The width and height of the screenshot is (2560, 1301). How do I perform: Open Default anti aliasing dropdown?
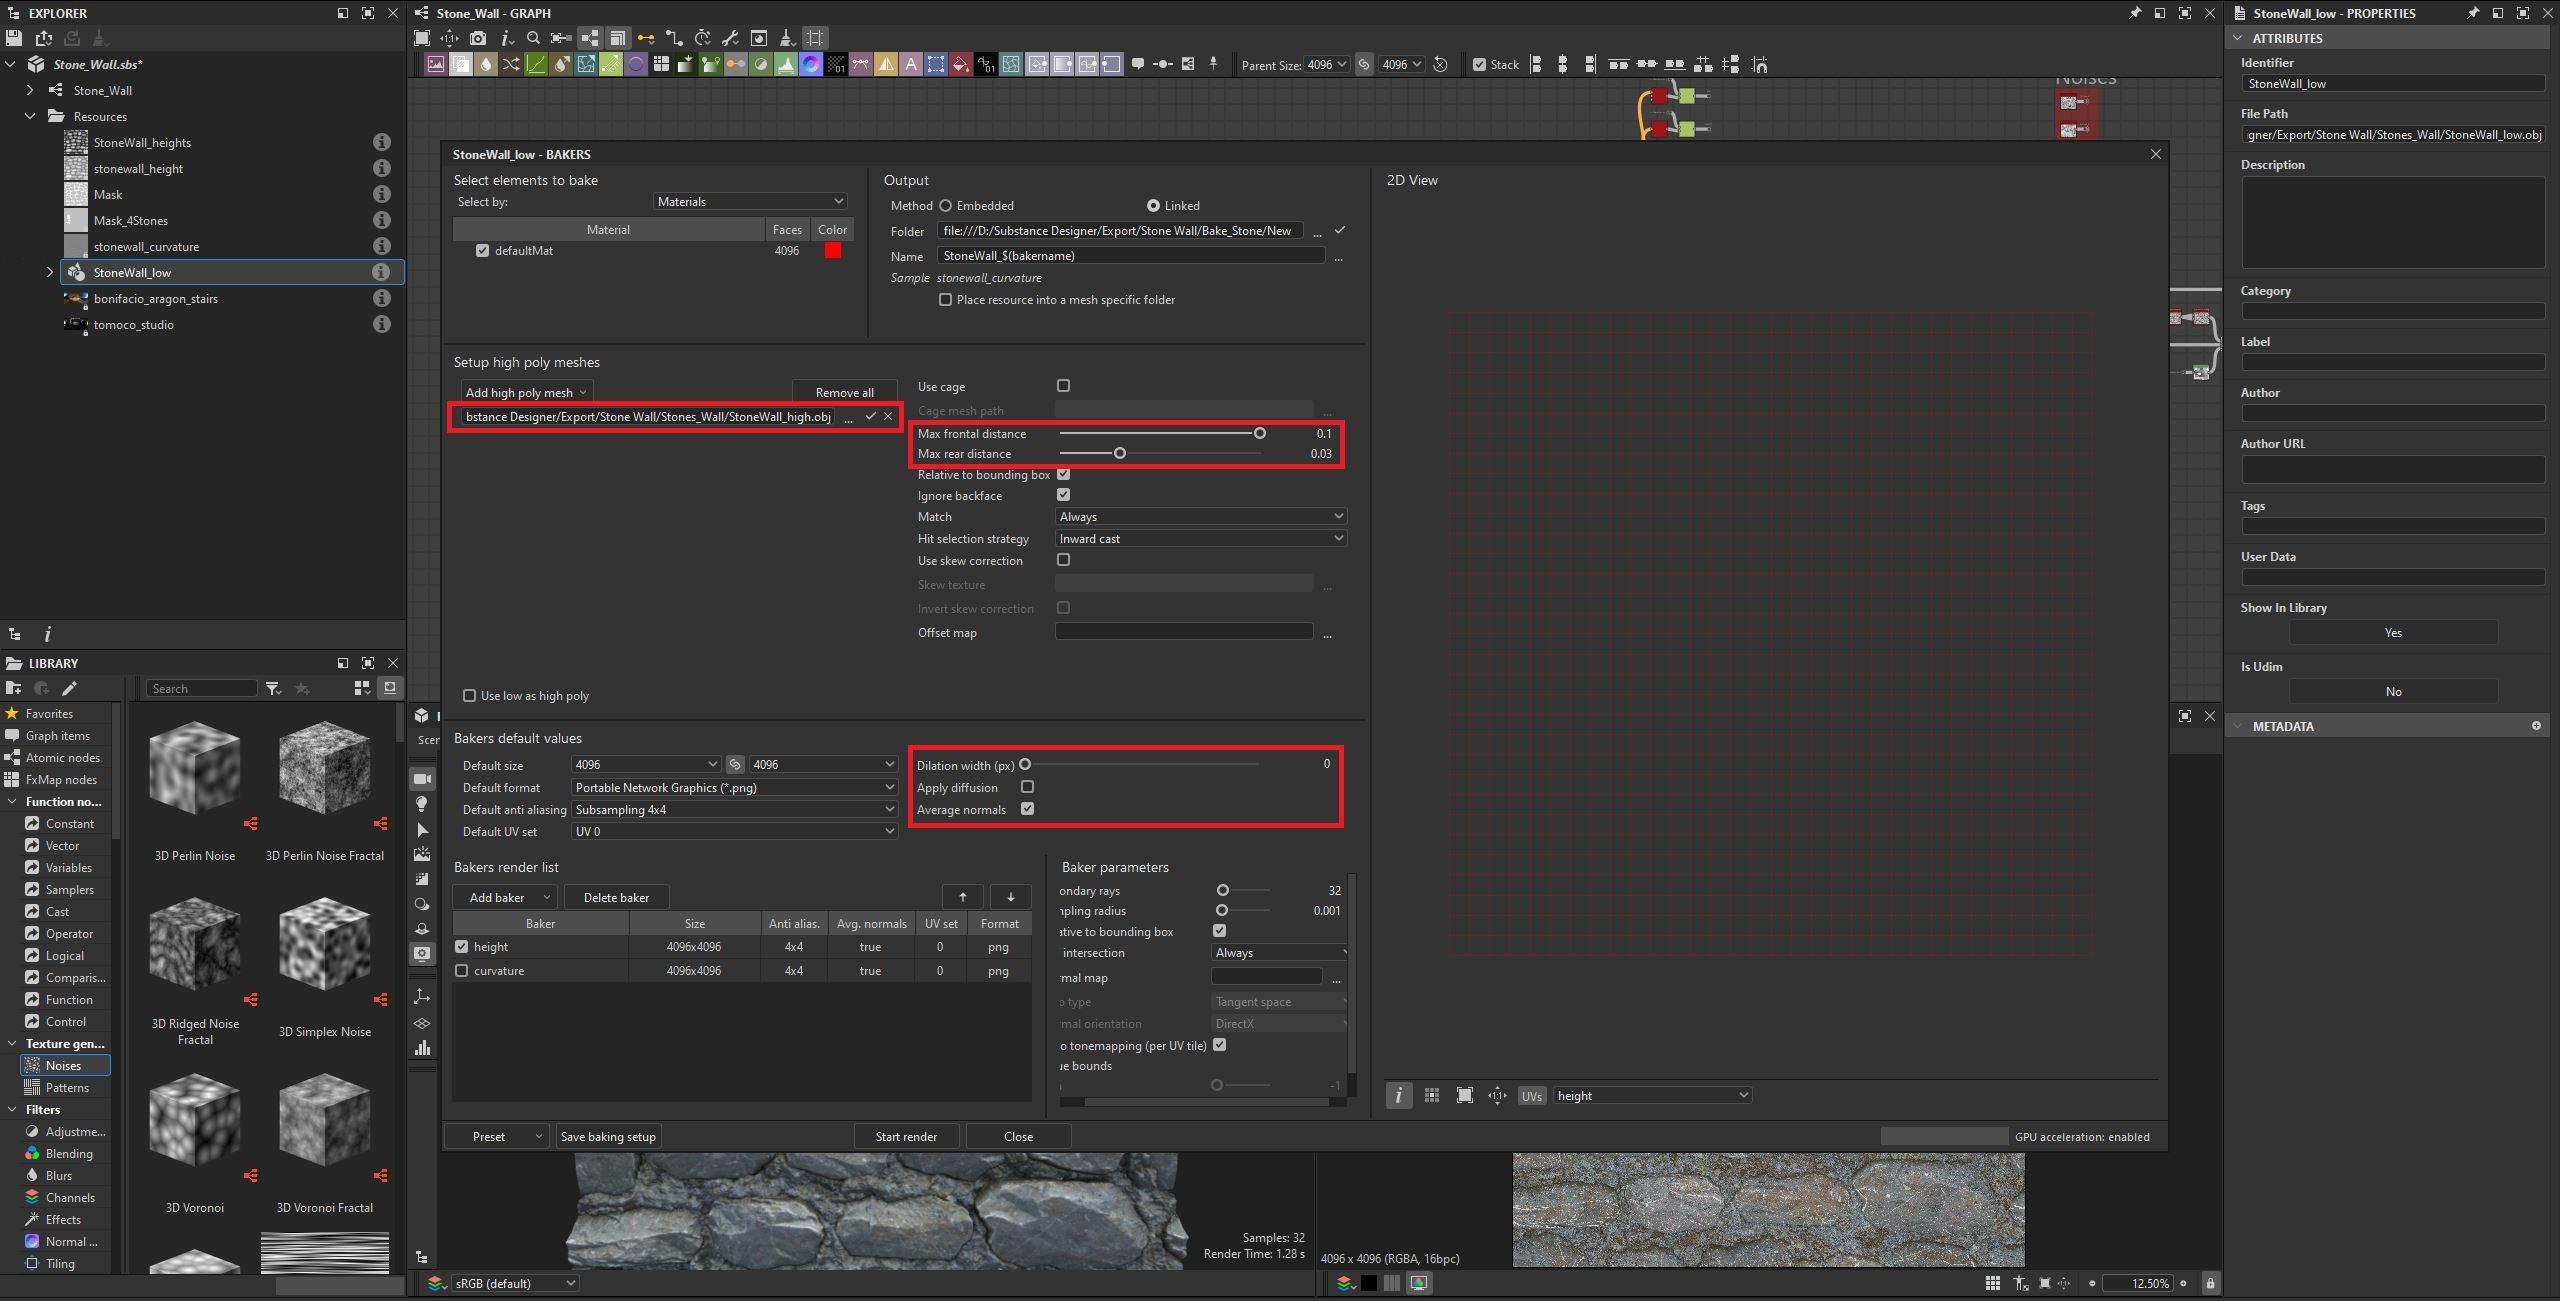pyautogui.click(x=734, y=809)
